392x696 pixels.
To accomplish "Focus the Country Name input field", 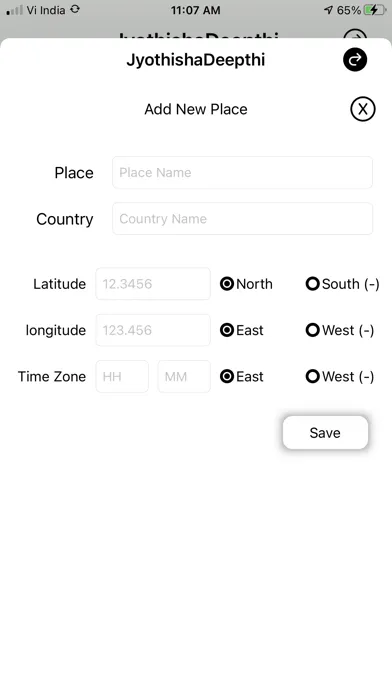I will coord(242,218).
